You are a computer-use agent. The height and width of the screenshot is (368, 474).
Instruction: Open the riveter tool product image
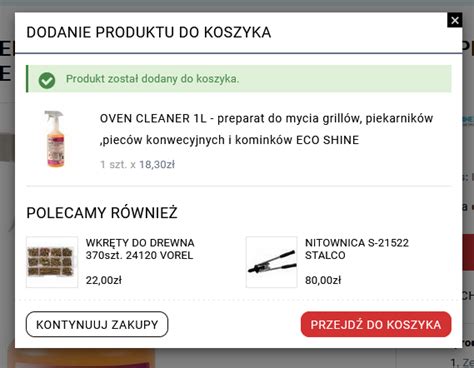[x=272, y=262]
